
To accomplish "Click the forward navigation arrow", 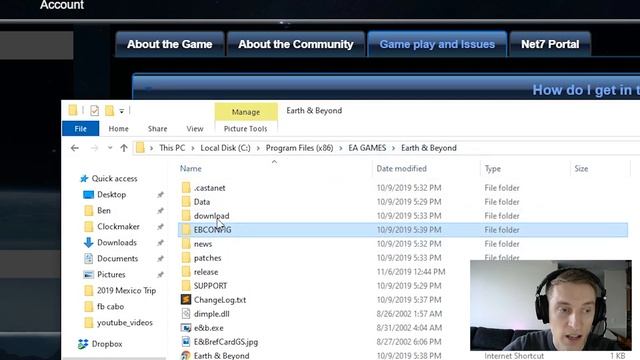I will point(94,148).
